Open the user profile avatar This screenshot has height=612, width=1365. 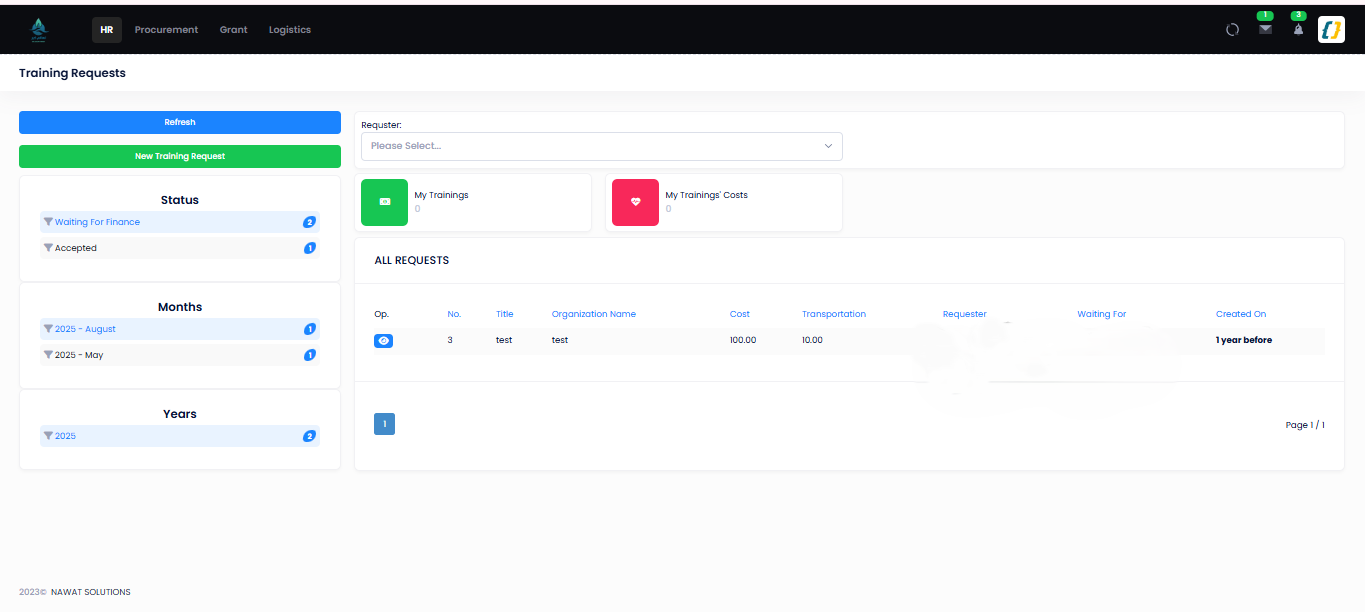[1331, 30]
